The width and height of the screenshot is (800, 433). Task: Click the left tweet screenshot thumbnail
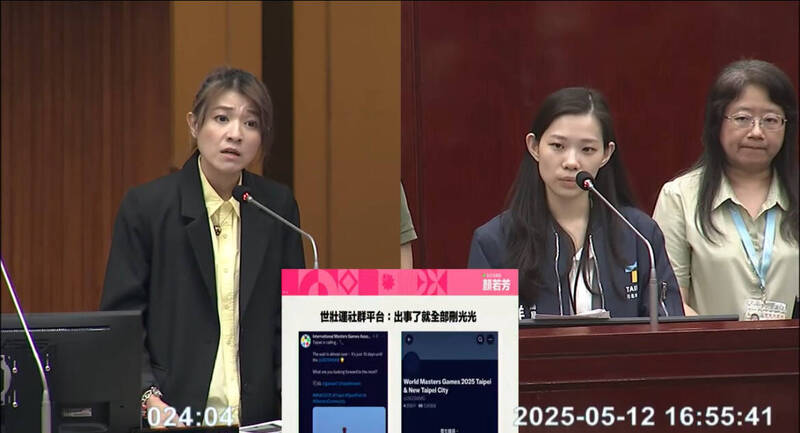[x=343, y=382]
